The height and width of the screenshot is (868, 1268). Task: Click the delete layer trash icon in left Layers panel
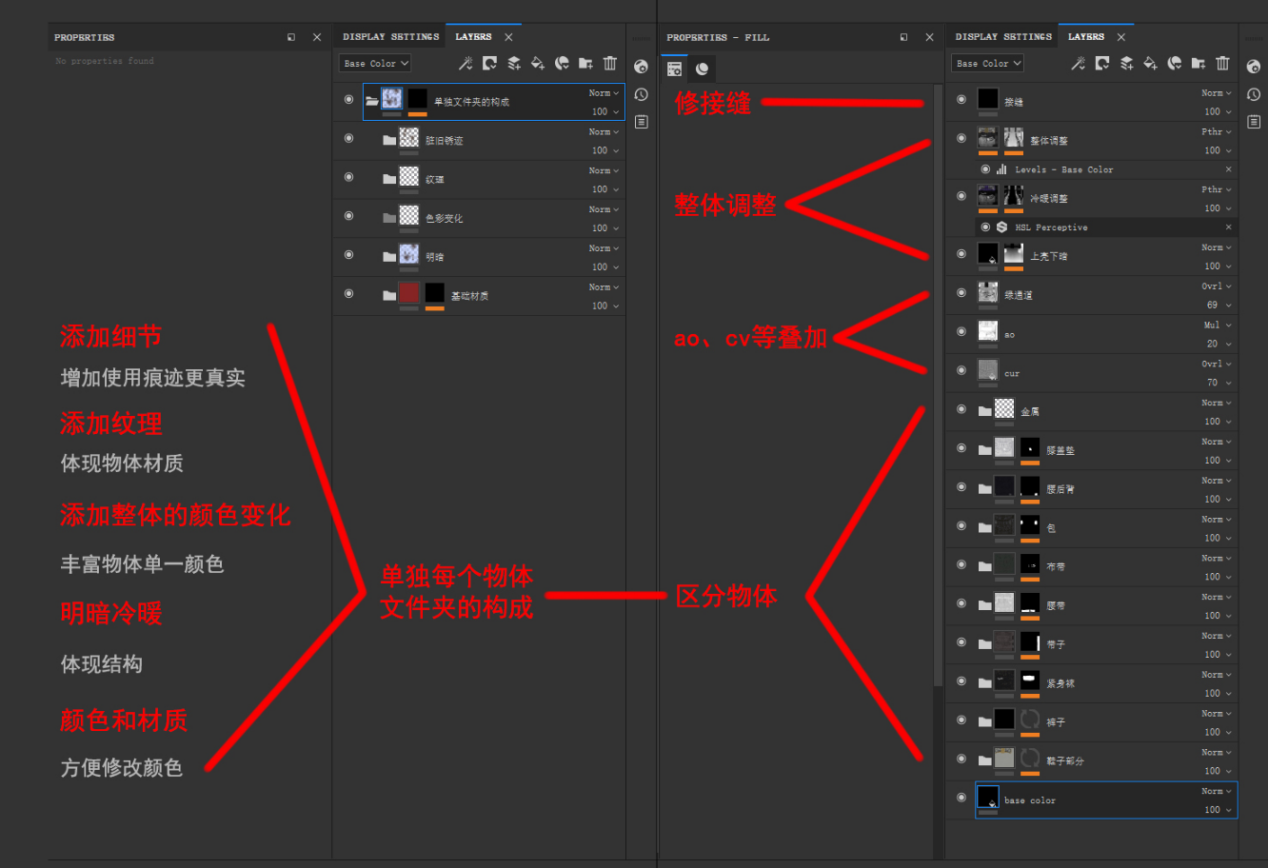pos(610,63)
